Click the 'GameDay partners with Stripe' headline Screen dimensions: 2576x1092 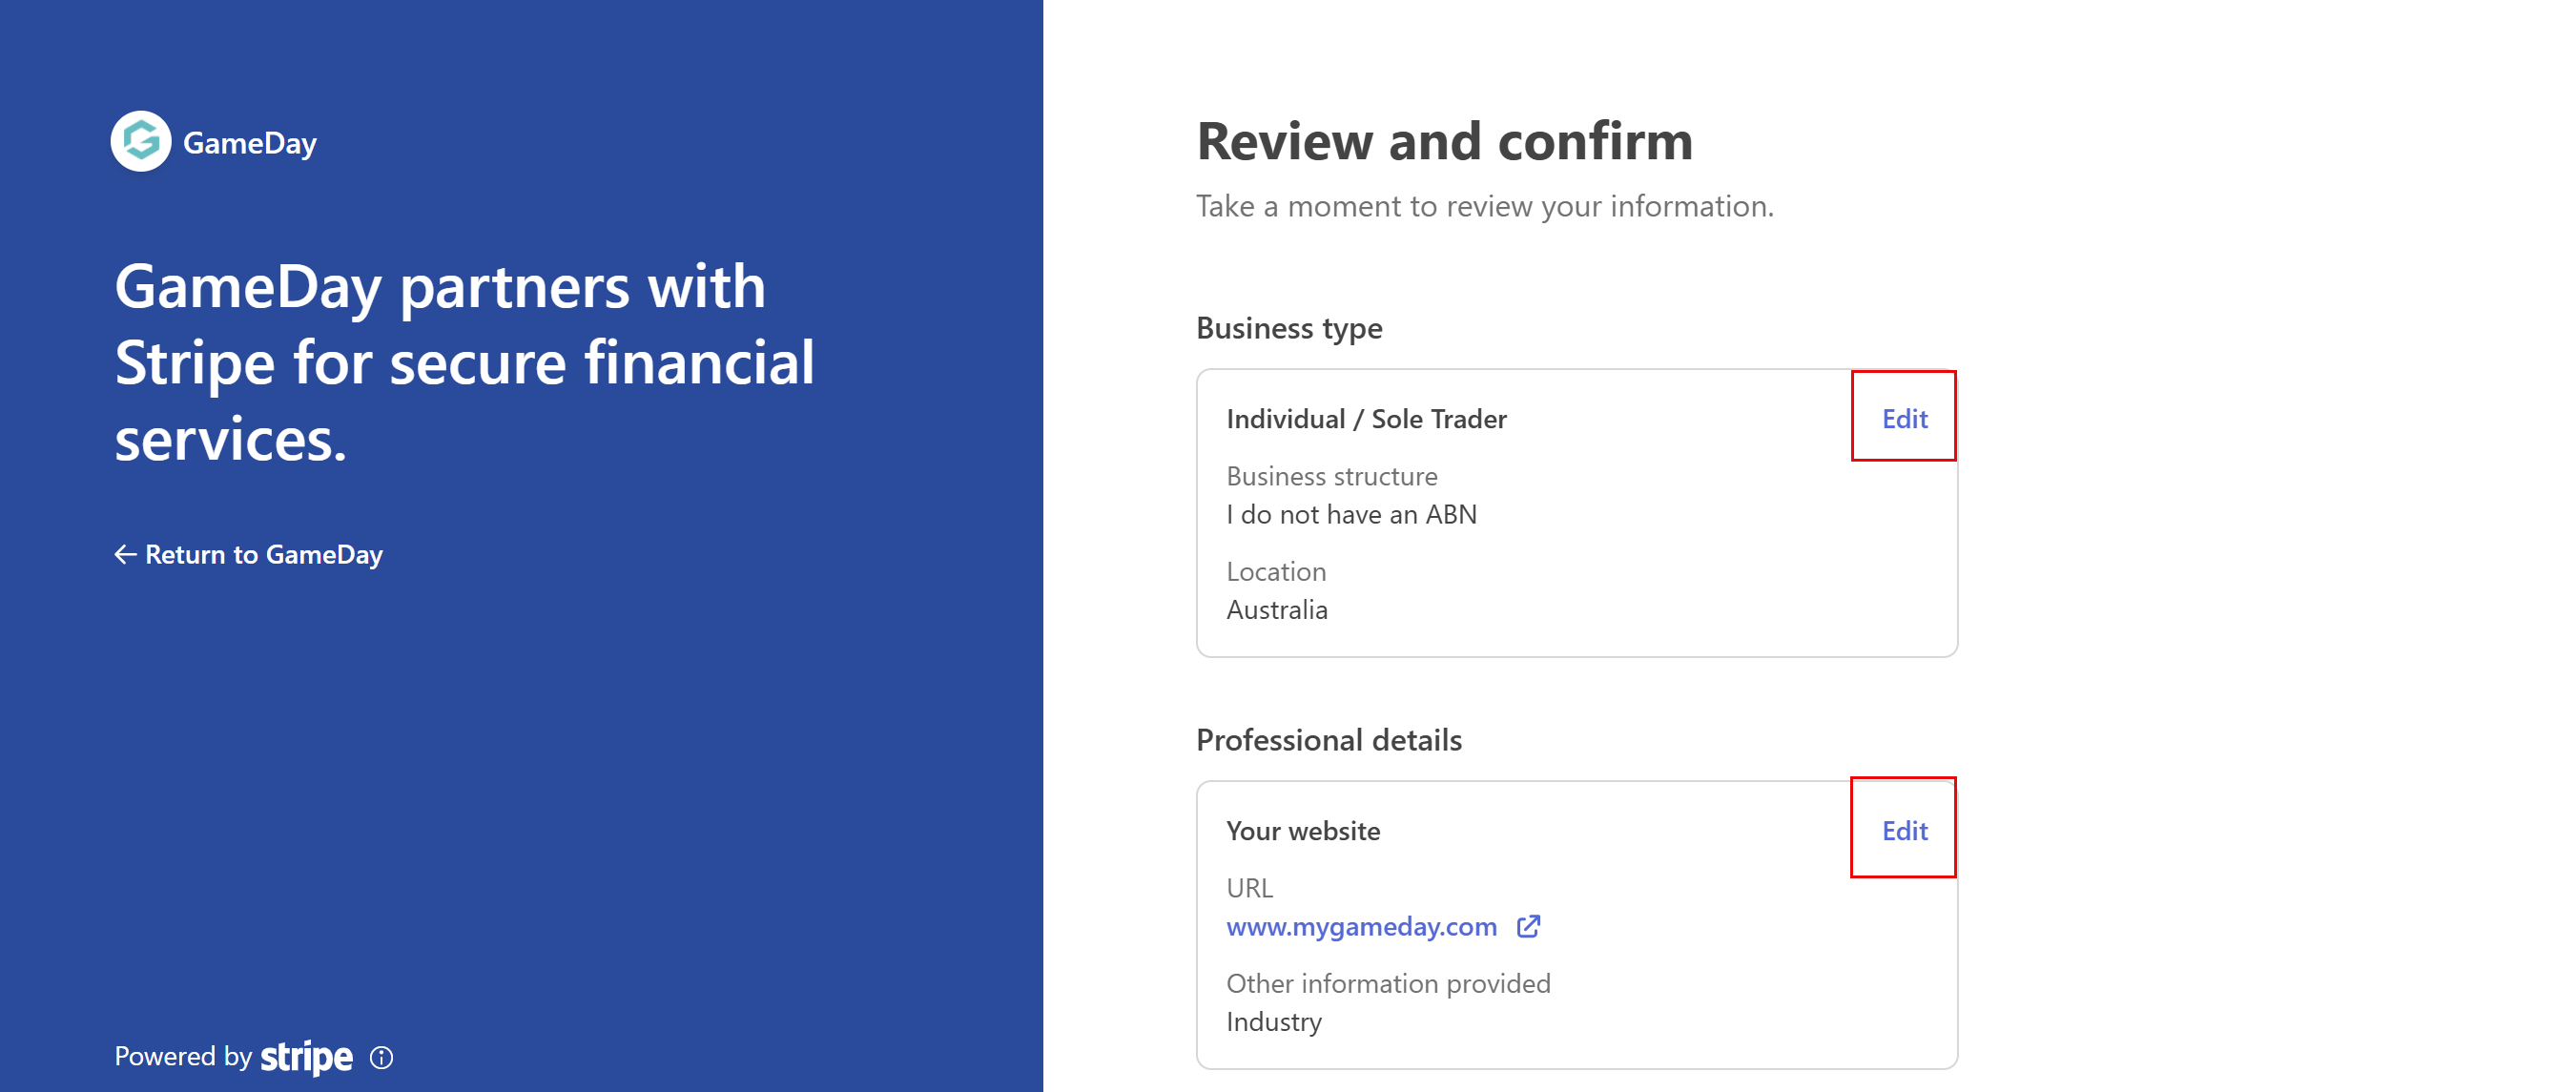[464, 362]
